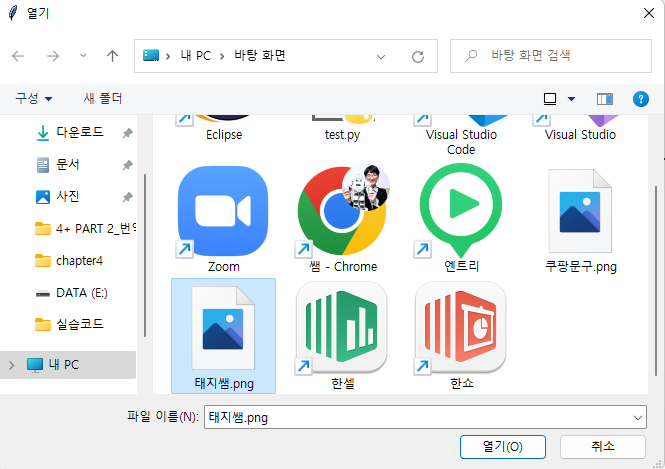Click 내 PC in the address breadcrumb

tap(196, 56)
